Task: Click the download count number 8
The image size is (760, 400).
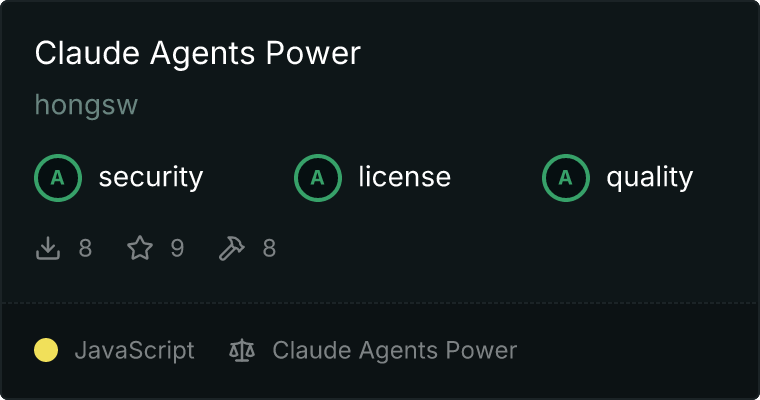Action: (85, 248)
